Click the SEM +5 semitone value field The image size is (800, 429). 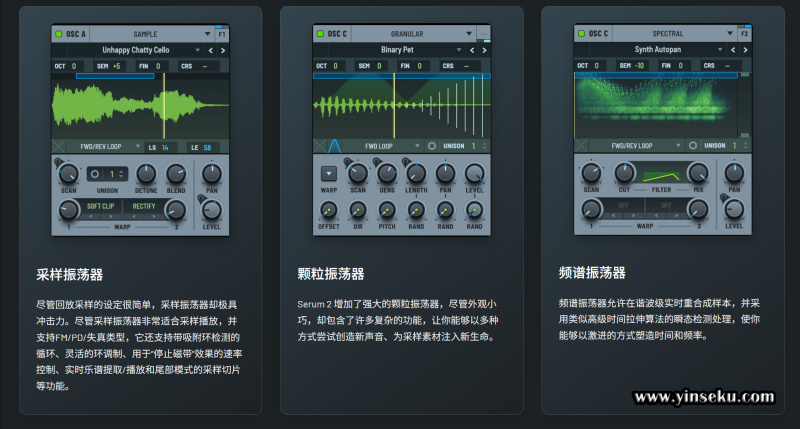pyautogui.click(x=112, y=66)
